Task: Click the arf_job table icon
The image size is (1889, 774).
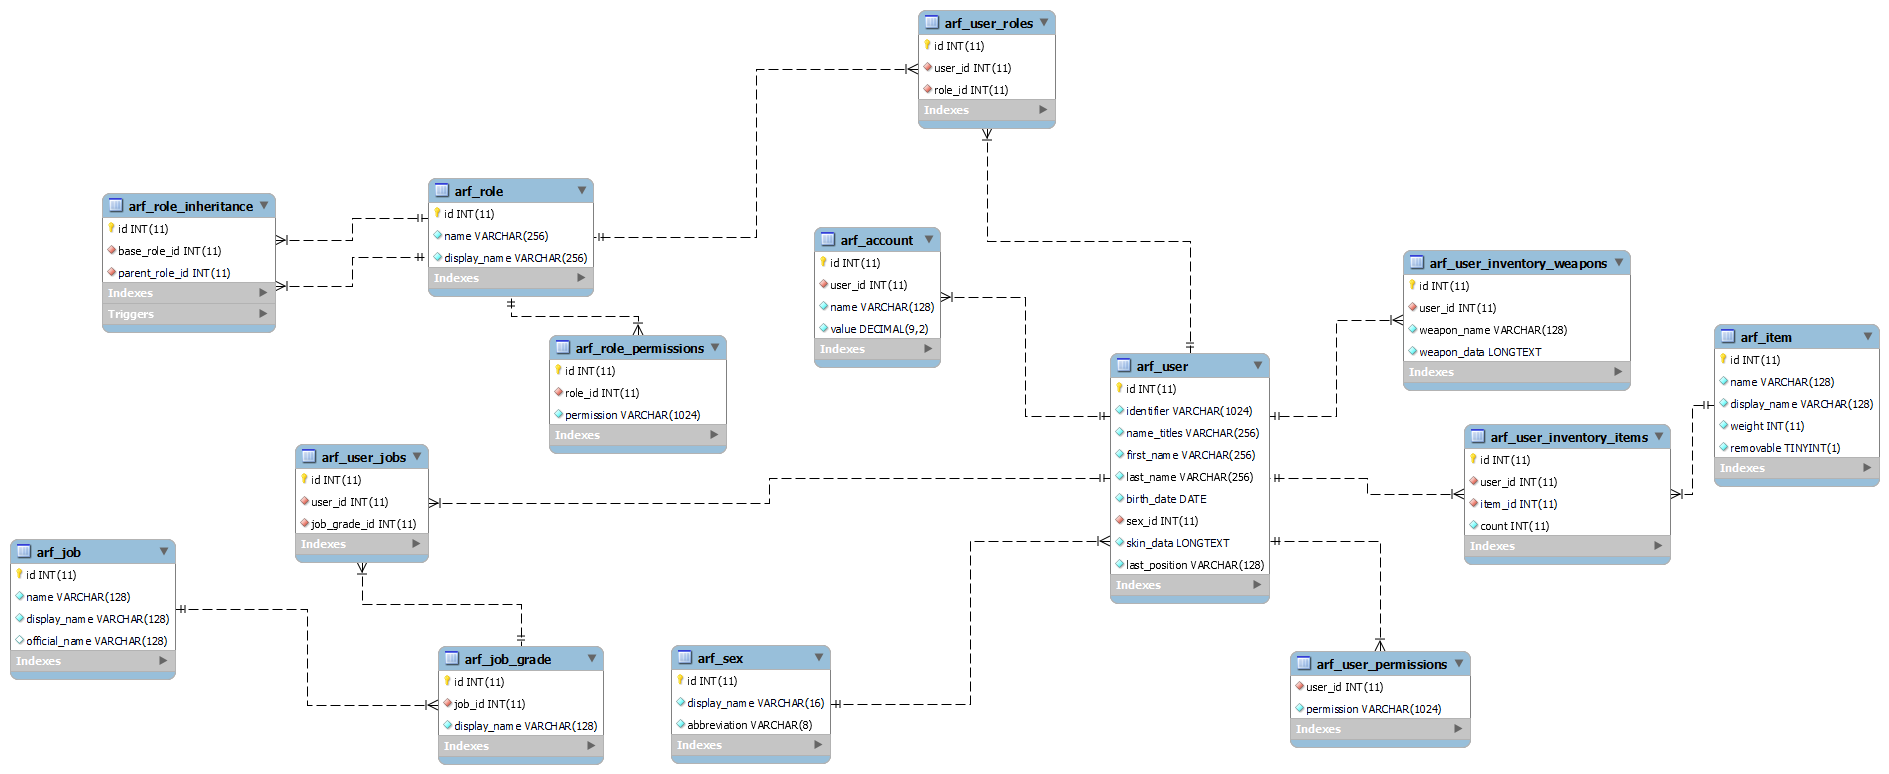Action: [24, 551]
